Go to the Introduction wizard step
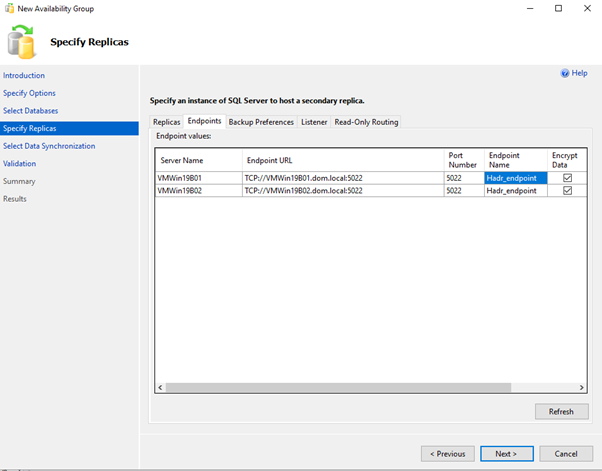The width and height of the screenshot is (602, 471). [24, 75]
